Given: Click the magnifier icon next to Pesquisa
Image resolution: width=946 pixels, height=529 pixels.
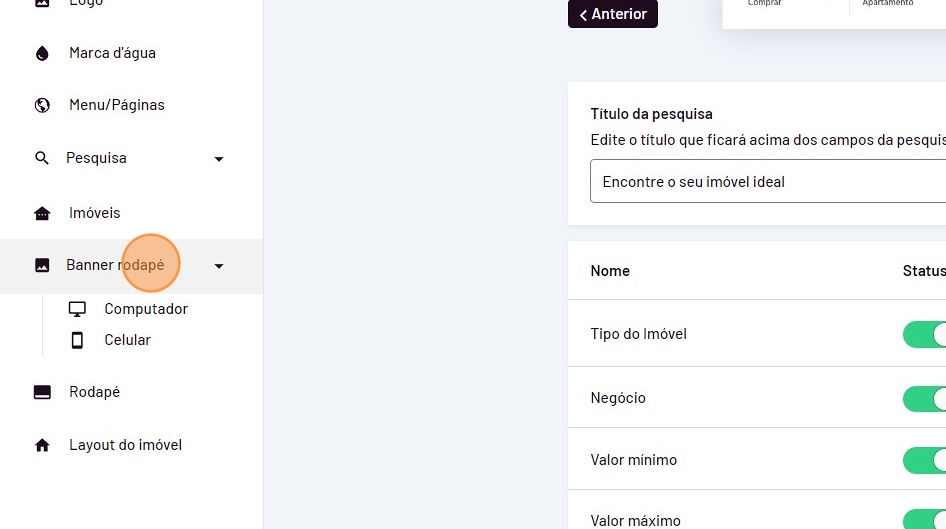Looking at the screenshot, I should [x=42, y=158].
